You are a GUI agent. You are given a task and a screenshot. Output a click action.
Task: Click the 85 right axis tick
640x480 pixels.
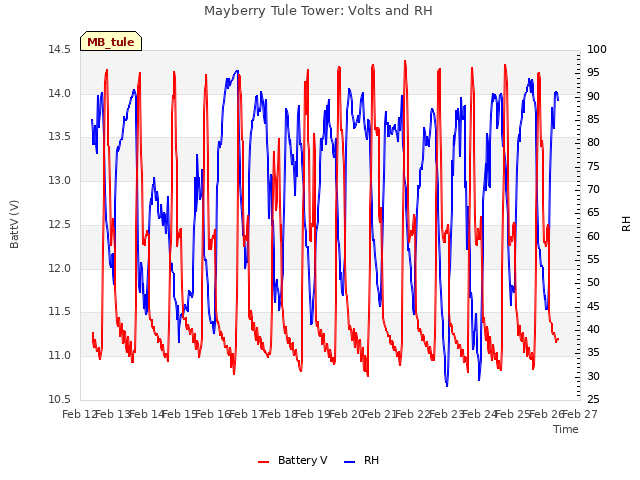click(x=593, y=120)
